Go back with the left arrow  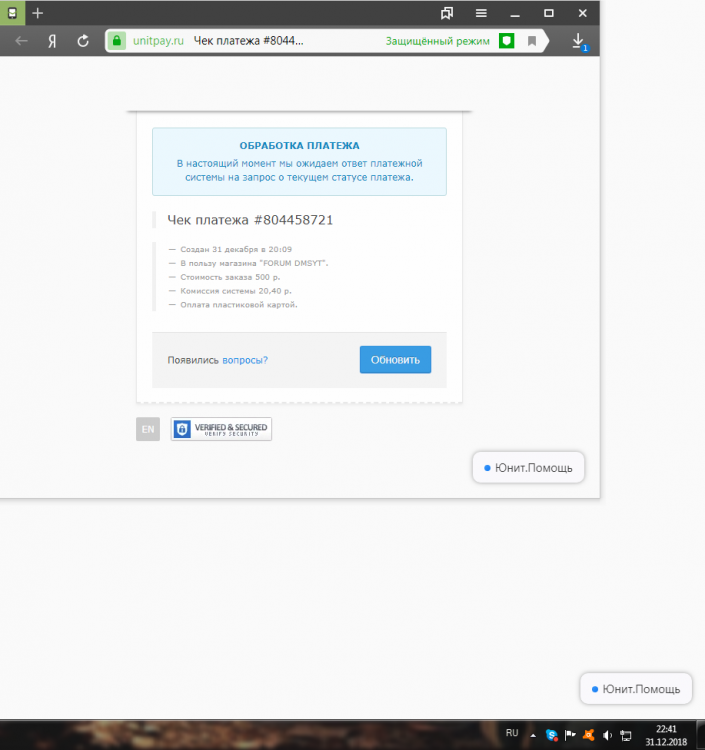(21, 41)
